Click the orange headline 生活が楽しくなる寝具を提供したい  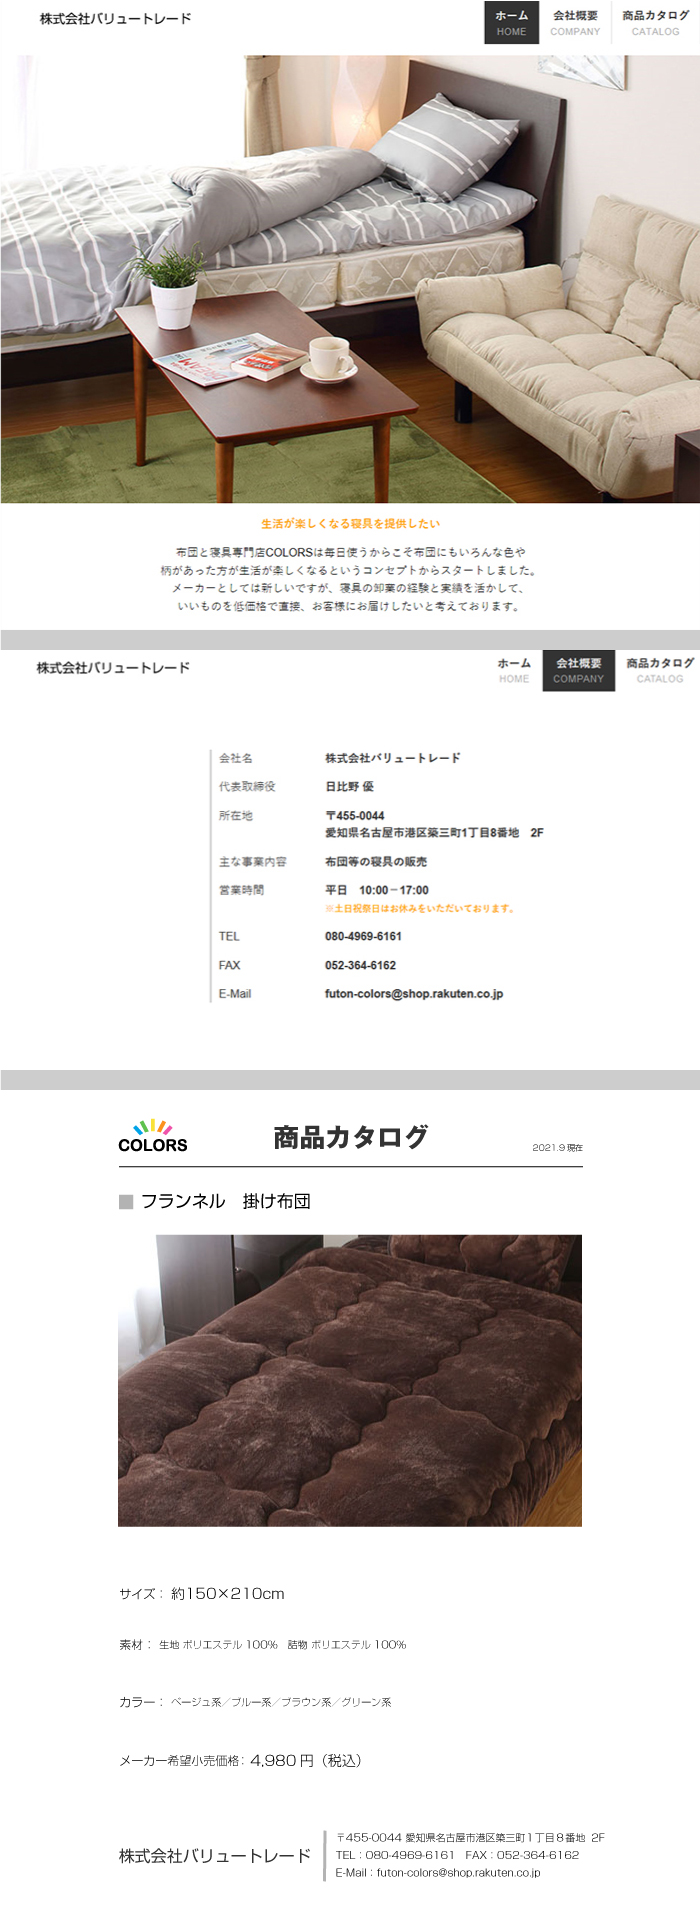click(350, 523)
